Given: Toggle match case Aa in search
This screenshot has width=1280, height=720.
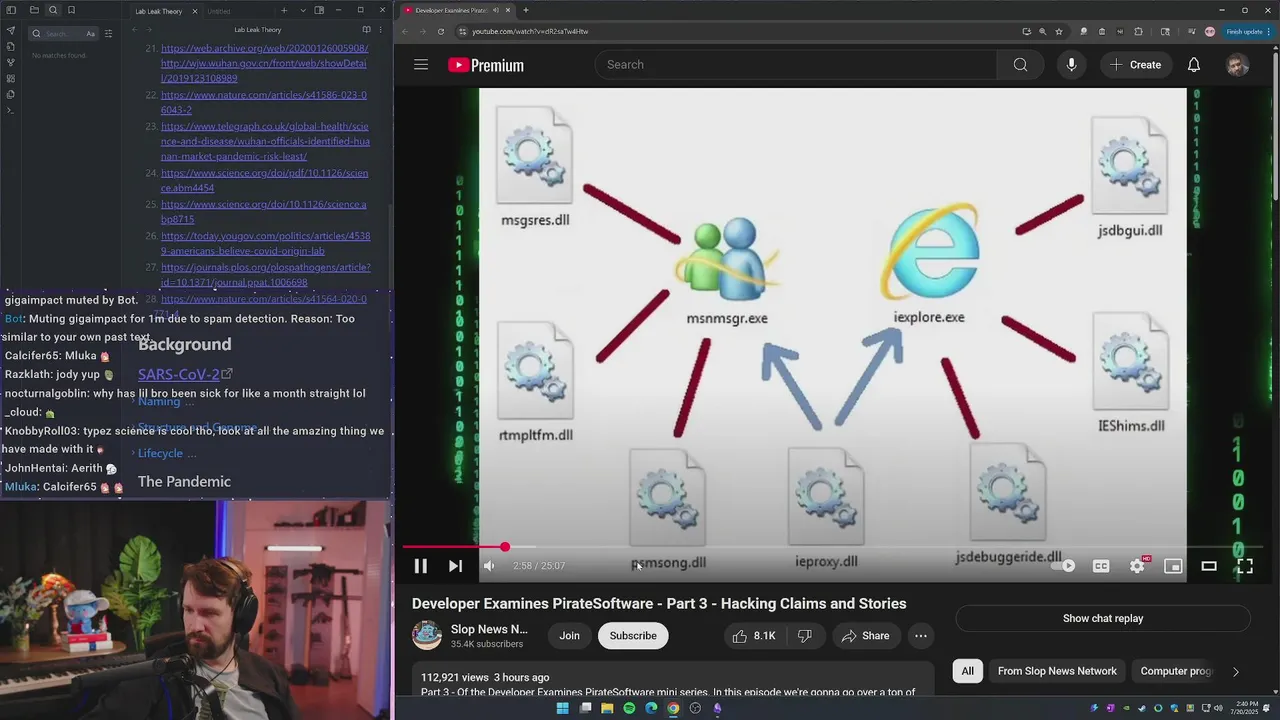Looking at the screenshot, I should (90, 33).
